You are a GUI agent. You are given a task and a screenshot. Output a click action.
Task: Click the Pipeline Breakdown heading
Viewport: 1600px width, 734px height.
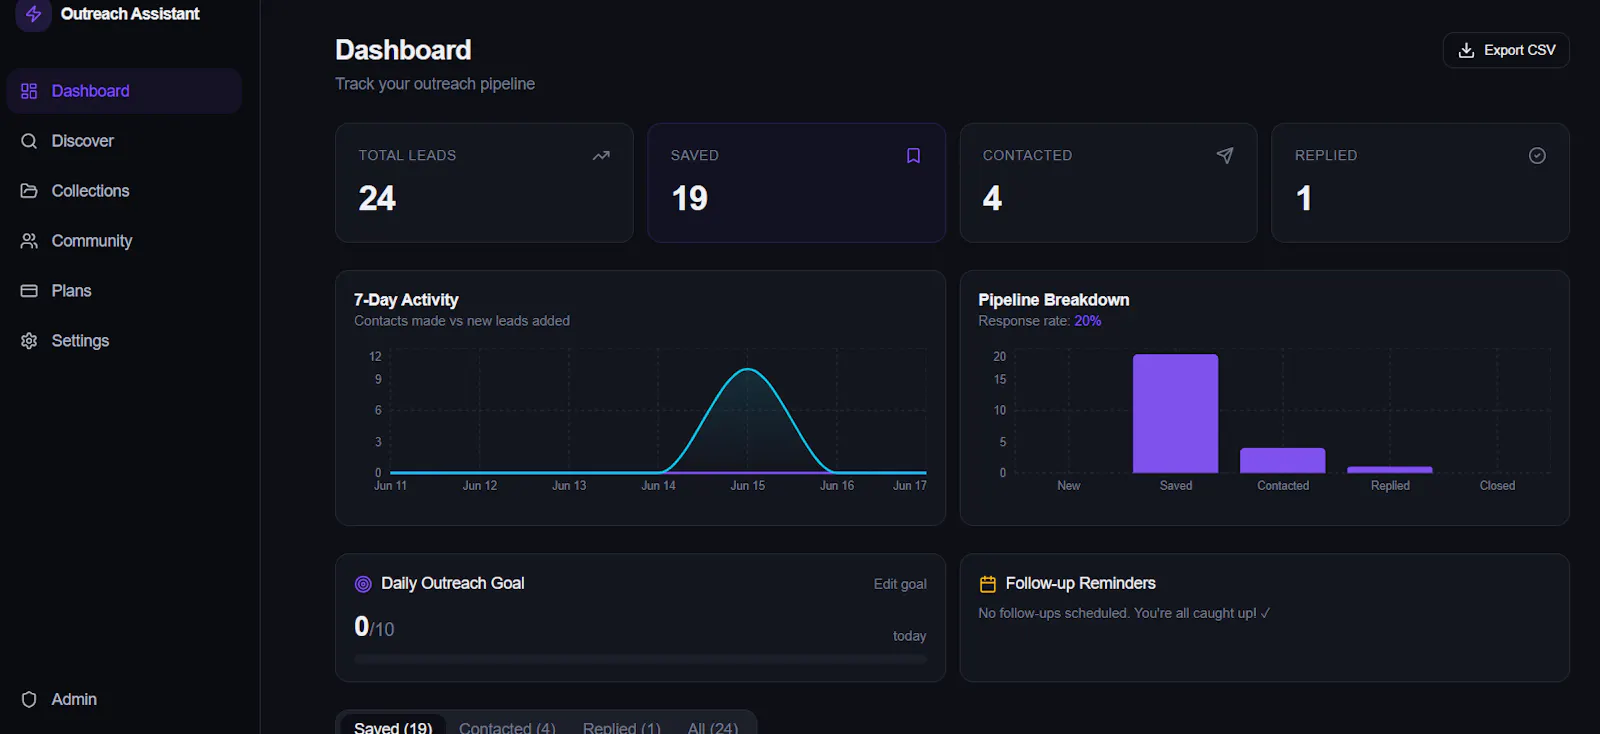(x=1054, y=300)
